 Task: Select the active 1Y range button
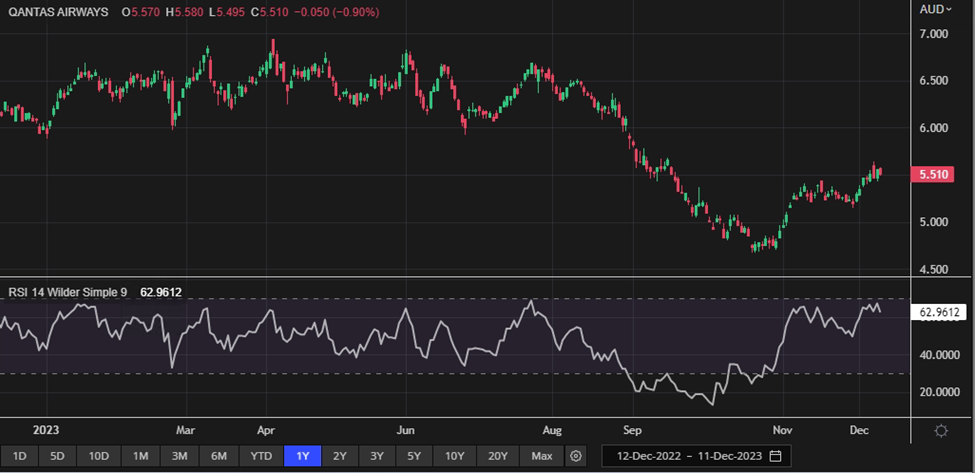[x=303, y=456]
